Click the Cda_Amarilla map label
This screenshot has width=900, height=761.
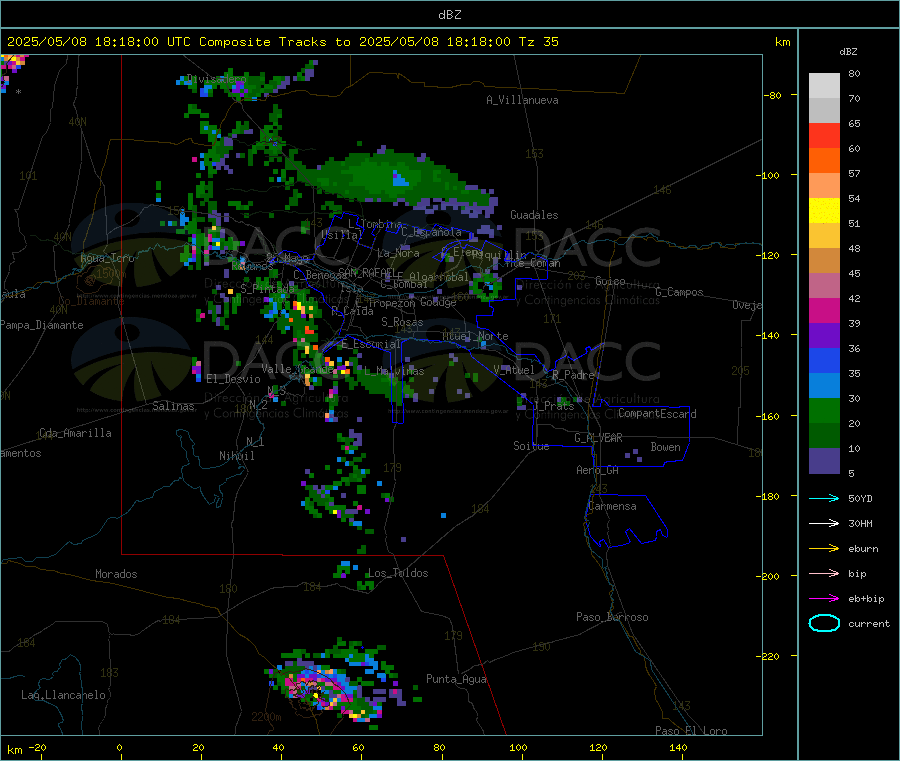pos(75,433)
